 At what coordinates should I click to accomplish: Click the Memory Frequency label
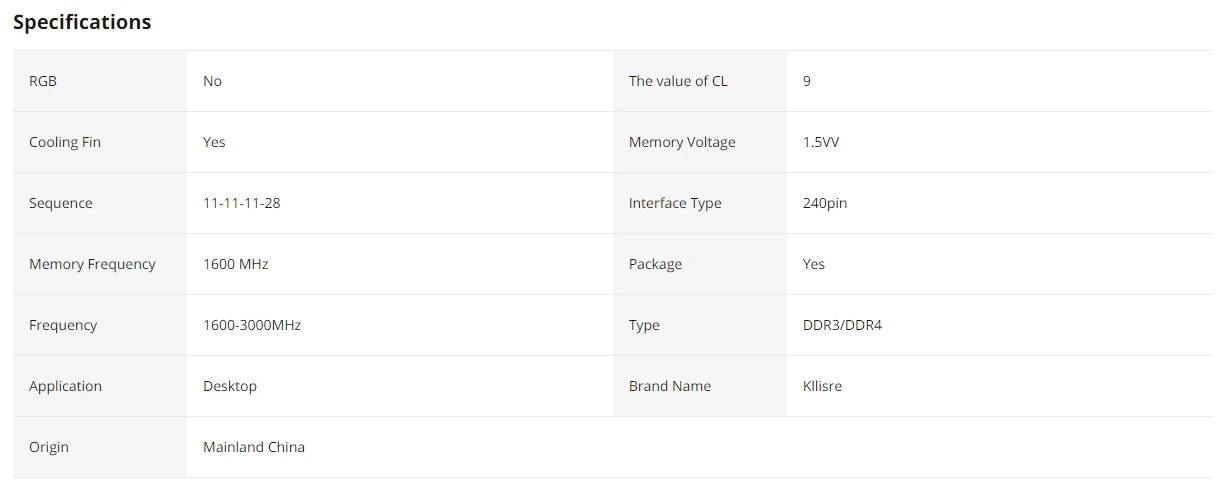92,264
